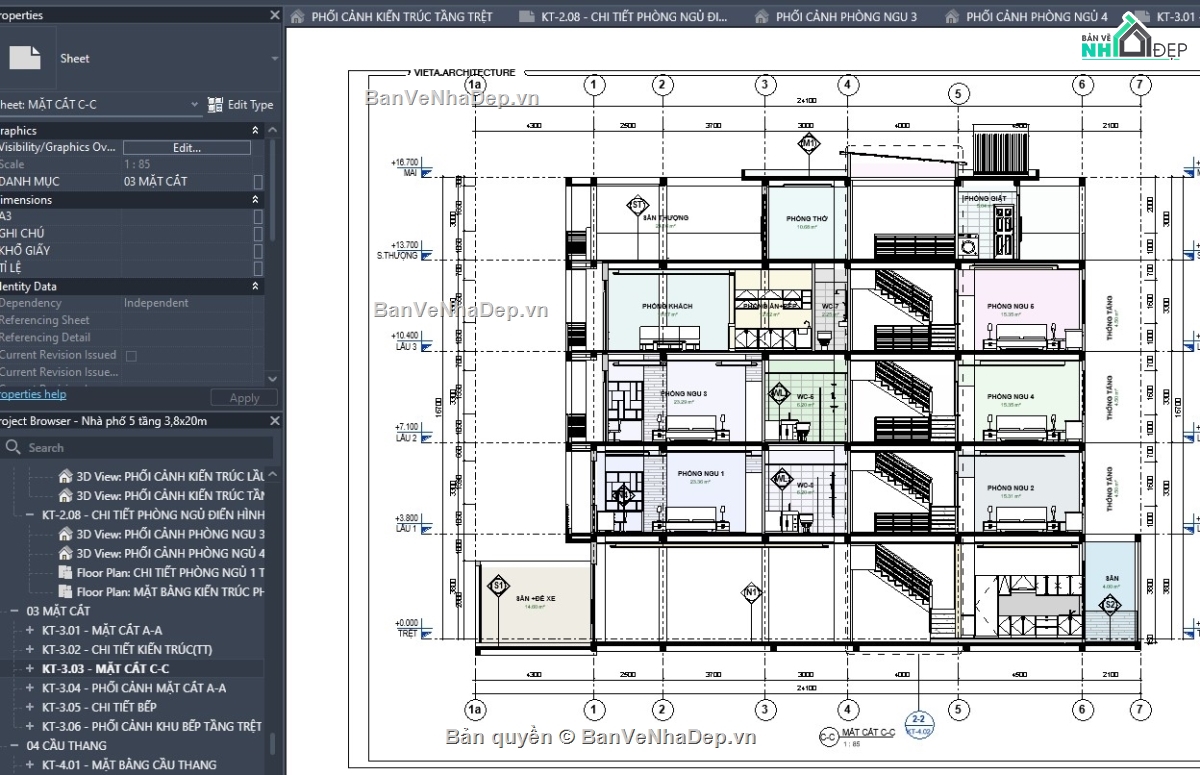Viewport: 1200px width, 775px height.
Task: Select the MÁI +16.700 level marker
Action: click(x=411, y=167)
